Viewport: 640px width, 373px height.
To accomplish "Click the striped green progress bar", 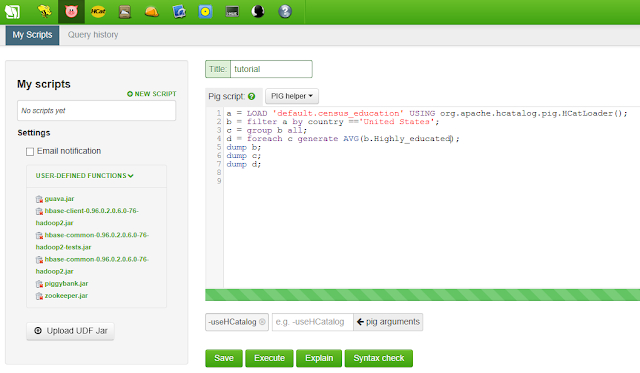I will pos(422,295).
